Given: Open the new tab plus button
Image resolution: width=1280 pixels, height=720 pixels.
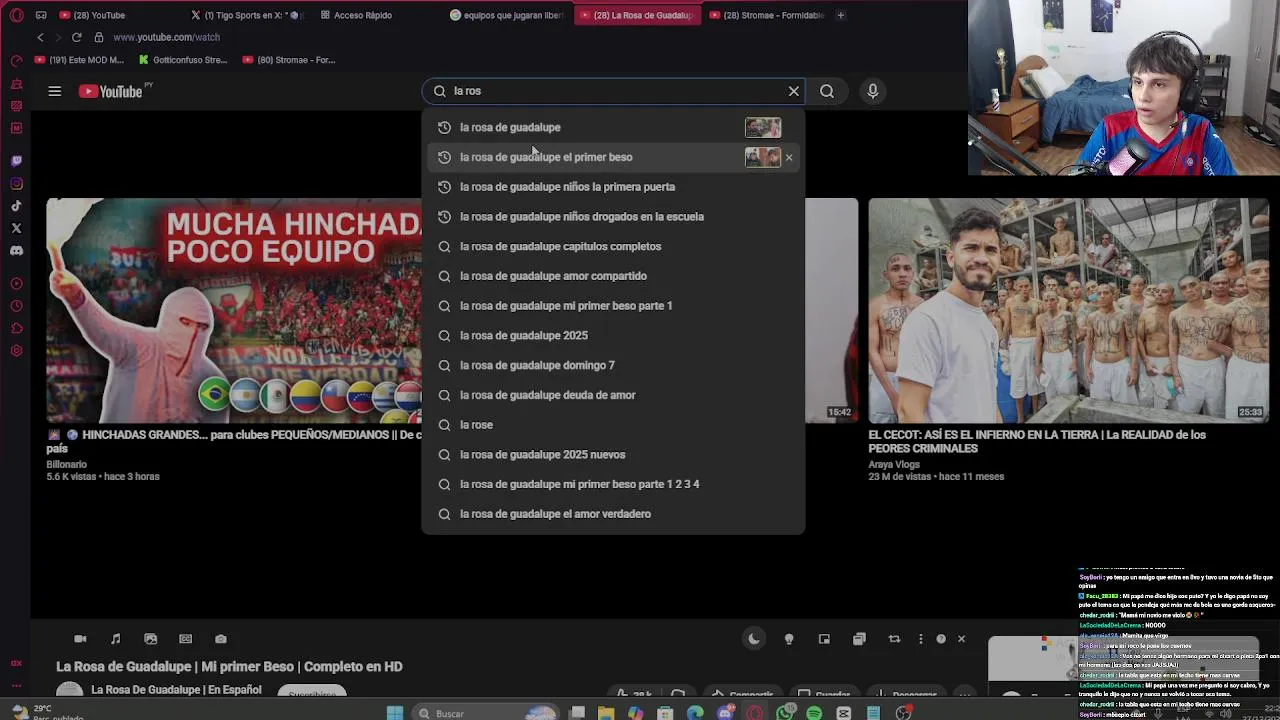Looking at the screenshot, I should (x=841, y=15).
